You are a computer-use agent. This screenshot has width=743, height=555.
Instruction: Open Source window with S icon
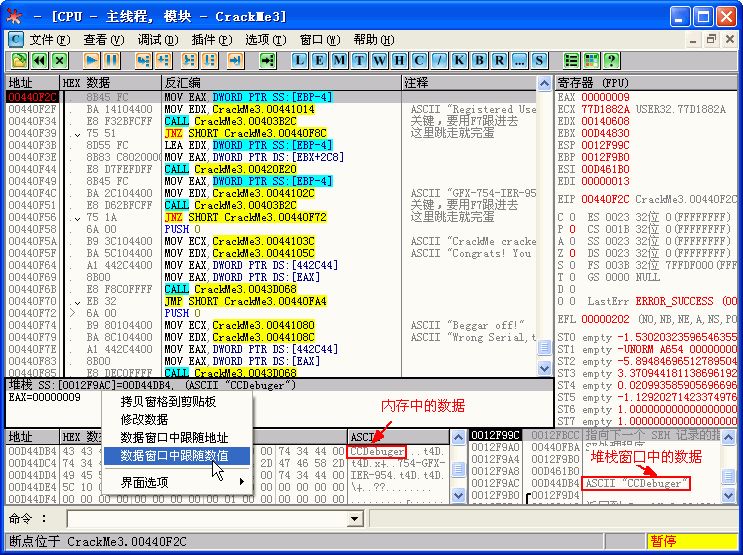[539, 61]
